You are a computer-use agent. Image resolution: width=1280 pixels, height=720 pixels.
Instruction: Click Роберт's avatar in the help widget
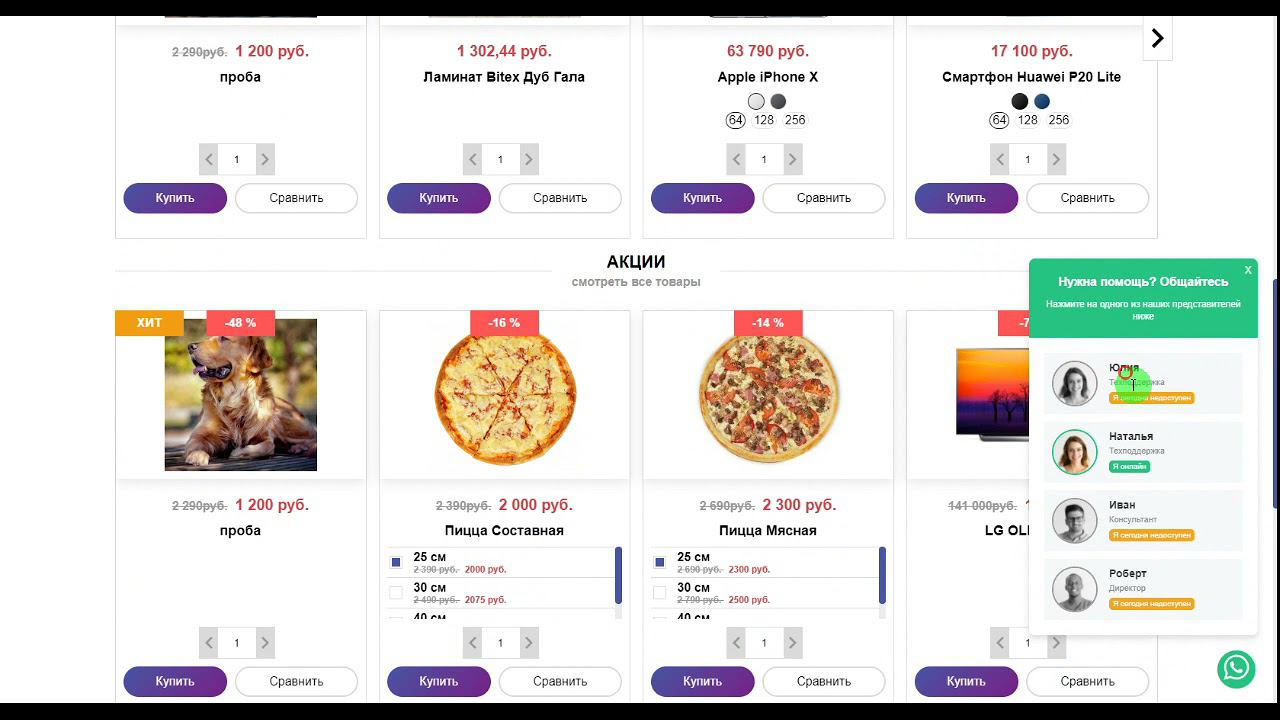coord(1075,590)
